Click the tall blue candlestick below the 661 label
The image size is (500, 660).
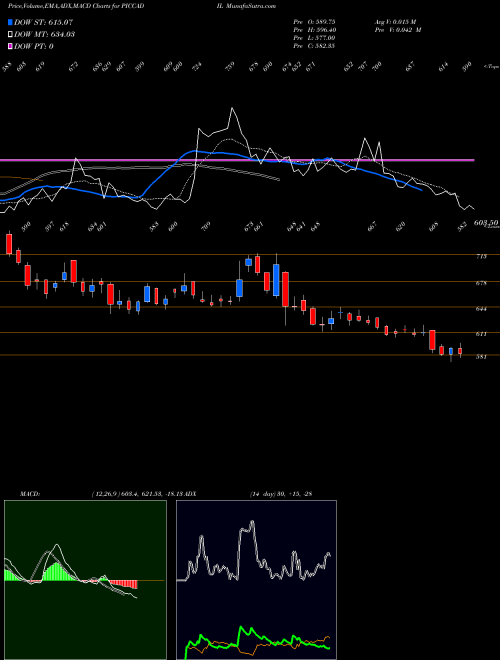(x=276, y=280)
